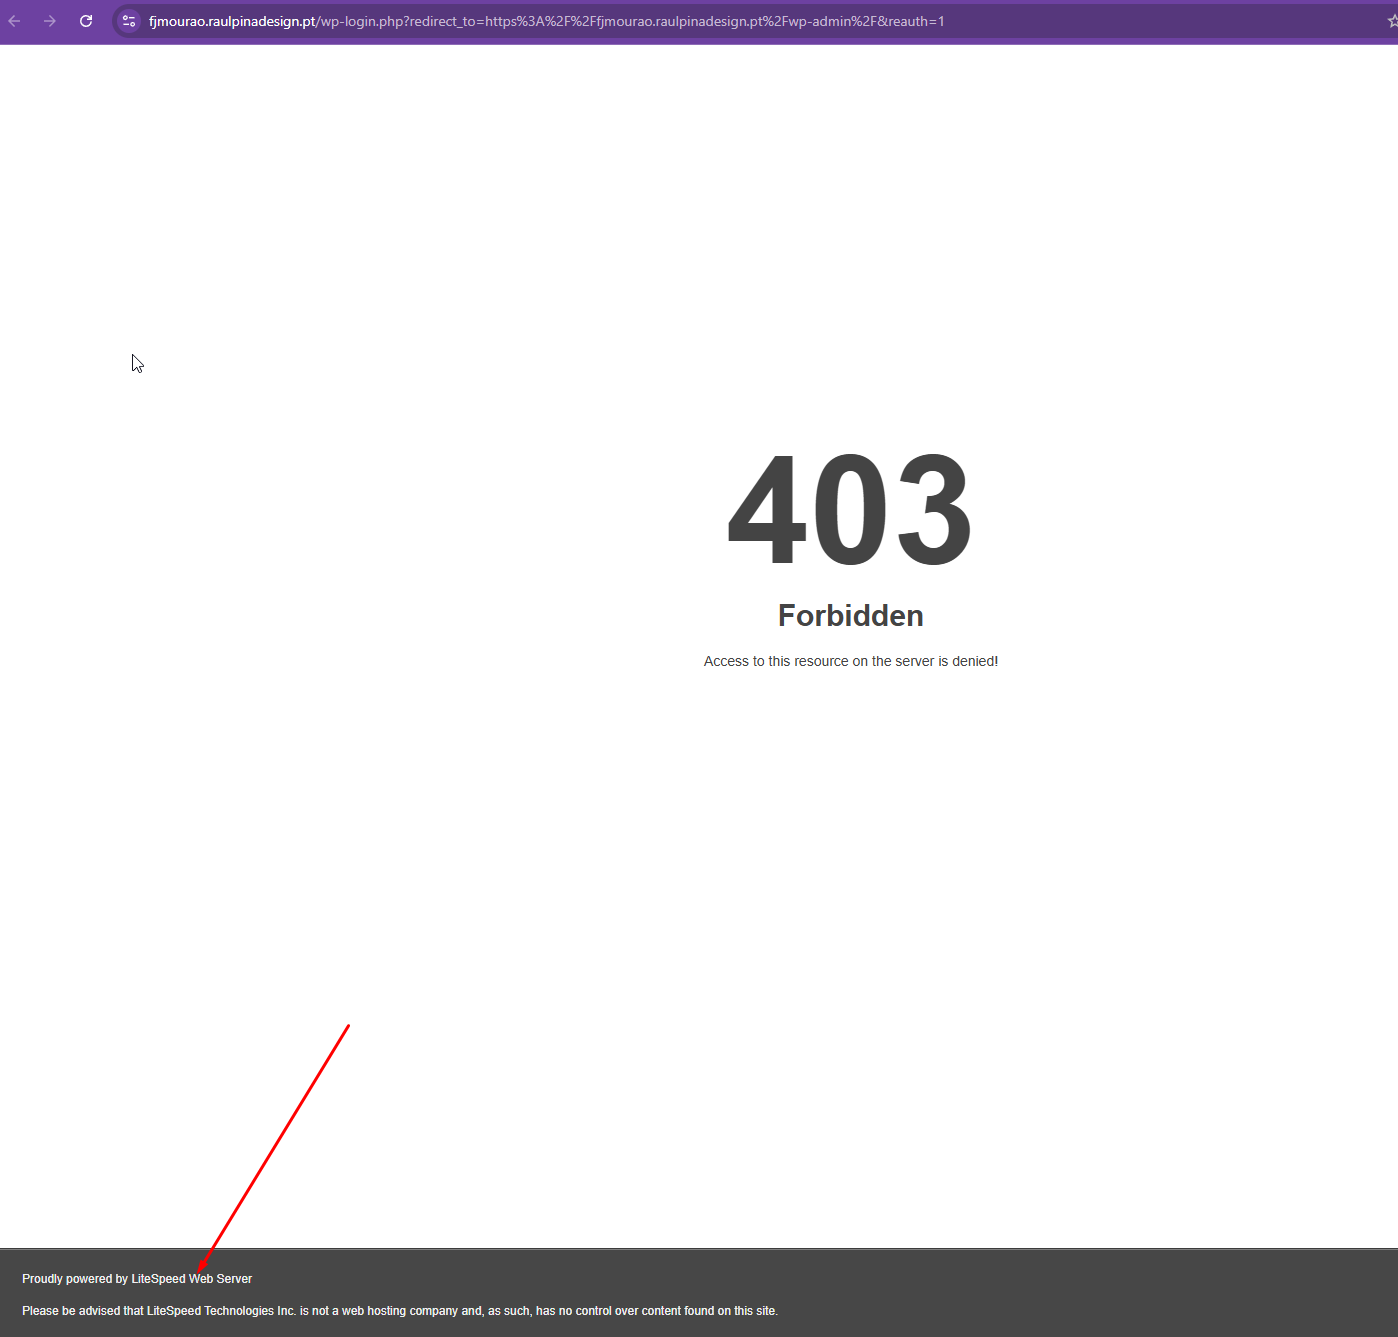Click the 'Access to this resource' message
Viewport: 1398px width, 1337px height.
pyautogui.click(x=851, y=661)
